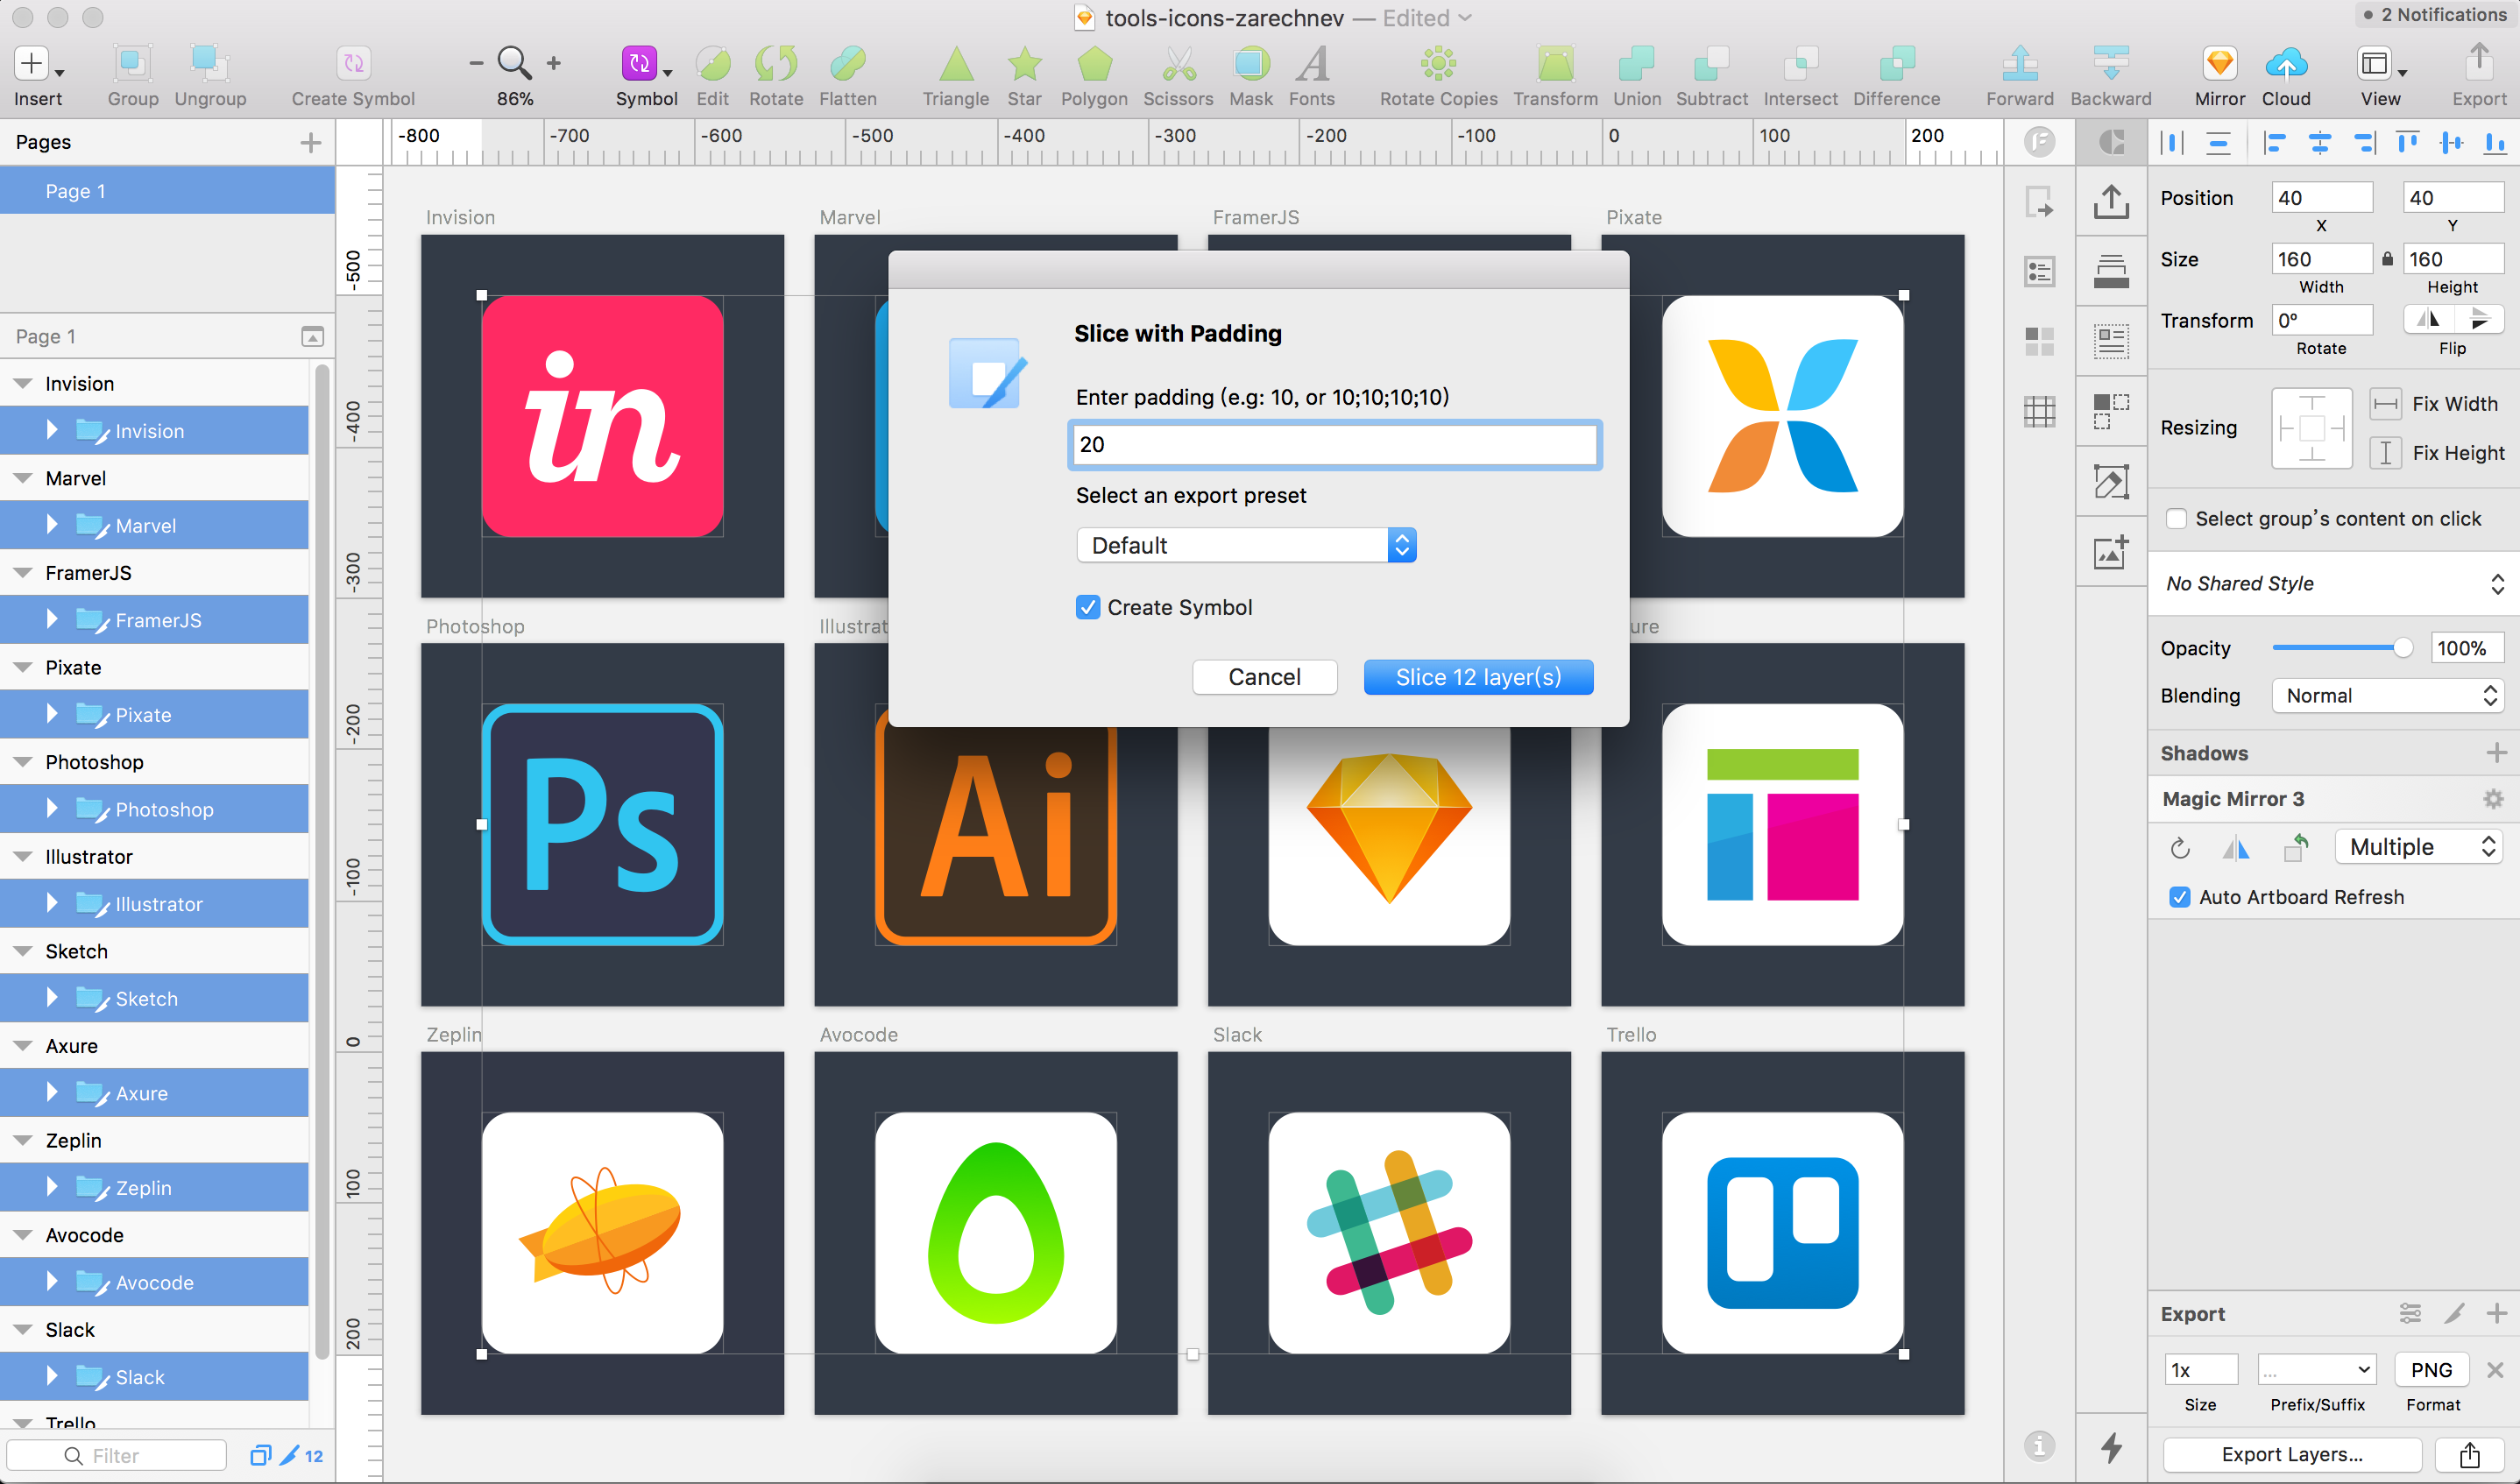Open the Fonts tool
The width and height of the screenshot is (2520, 1484).
(1312, 64)
